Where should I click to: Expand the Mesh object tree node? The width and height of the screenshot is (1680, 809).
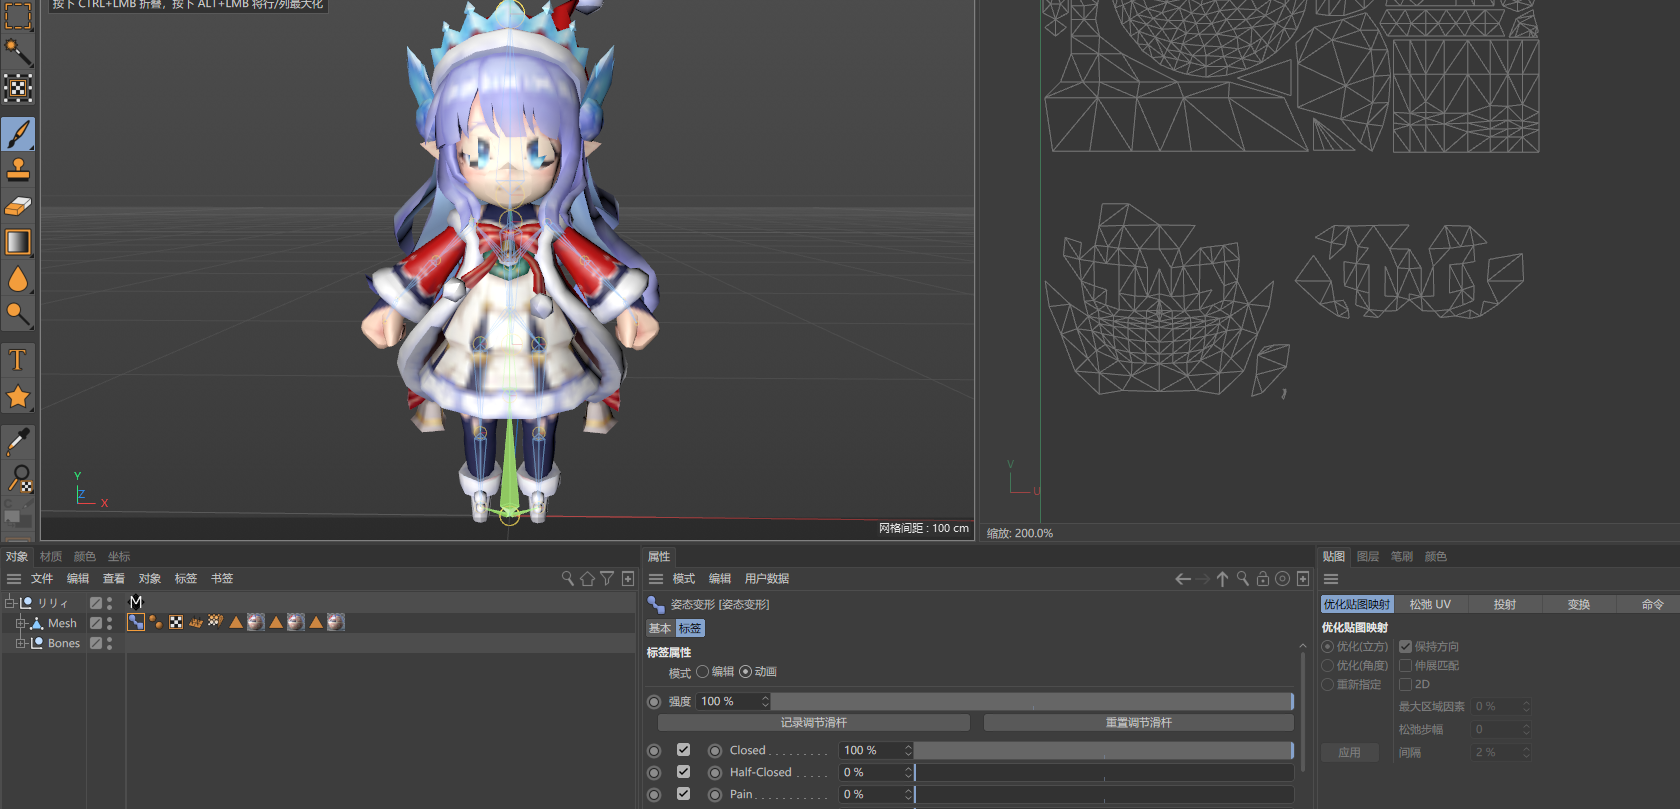click(x=20, y=622)
